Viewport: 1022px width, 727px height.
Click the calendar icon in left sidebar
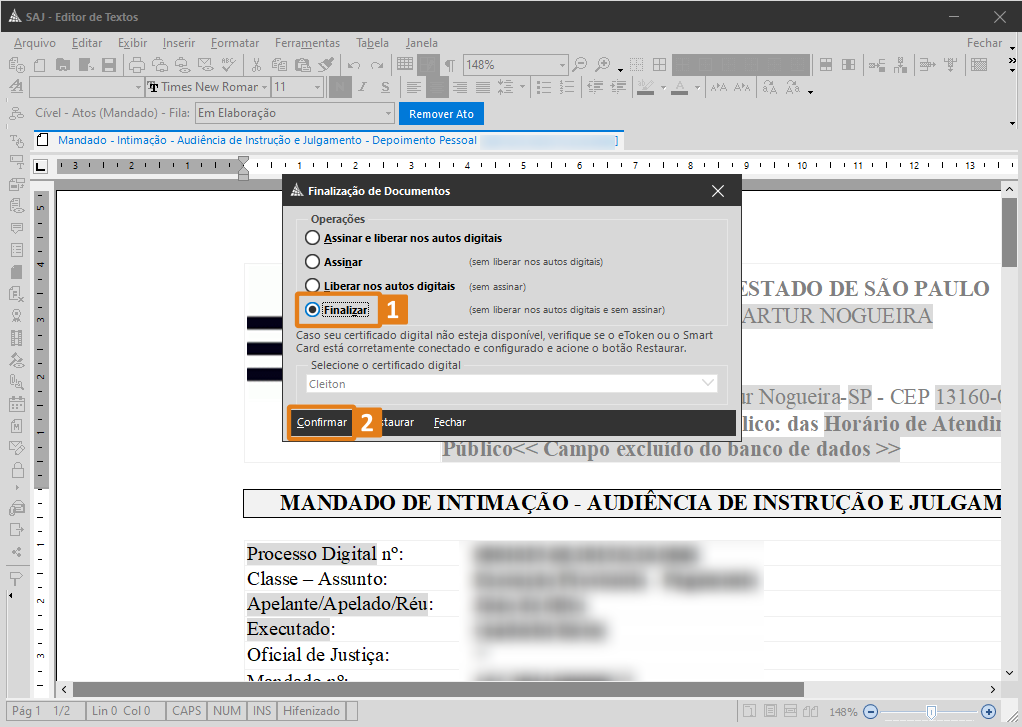pyautogui.click(x=16, y=404)
